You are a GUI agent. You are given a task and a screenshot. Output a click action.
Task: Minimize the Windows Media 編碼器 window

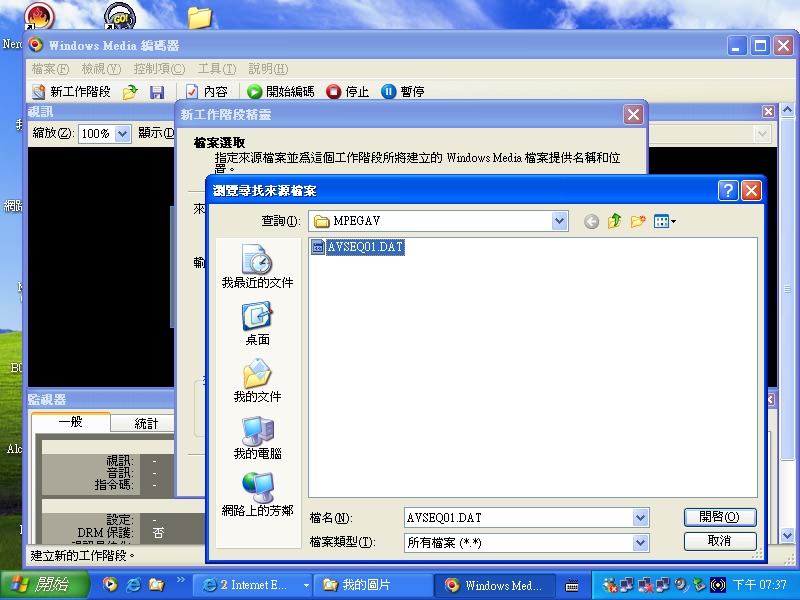737,46
